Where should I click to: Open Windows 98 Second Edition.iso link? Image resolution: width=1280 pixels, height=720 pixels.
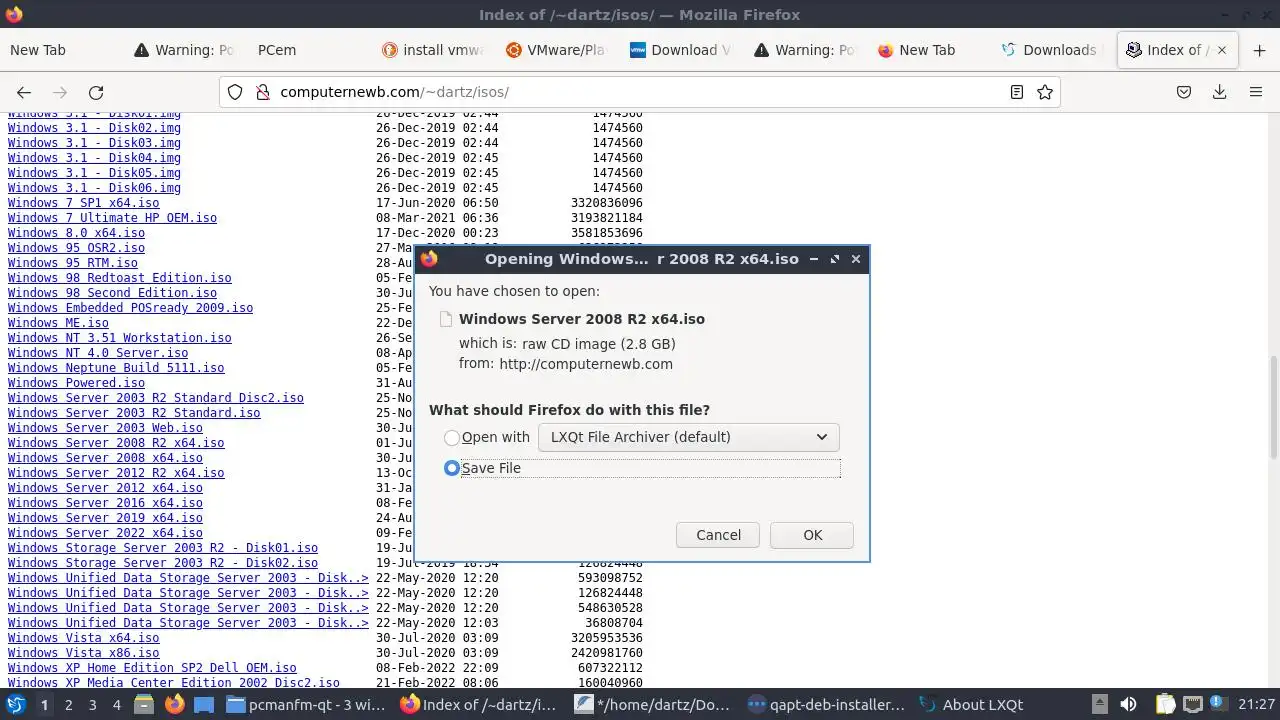coord(112,293)
